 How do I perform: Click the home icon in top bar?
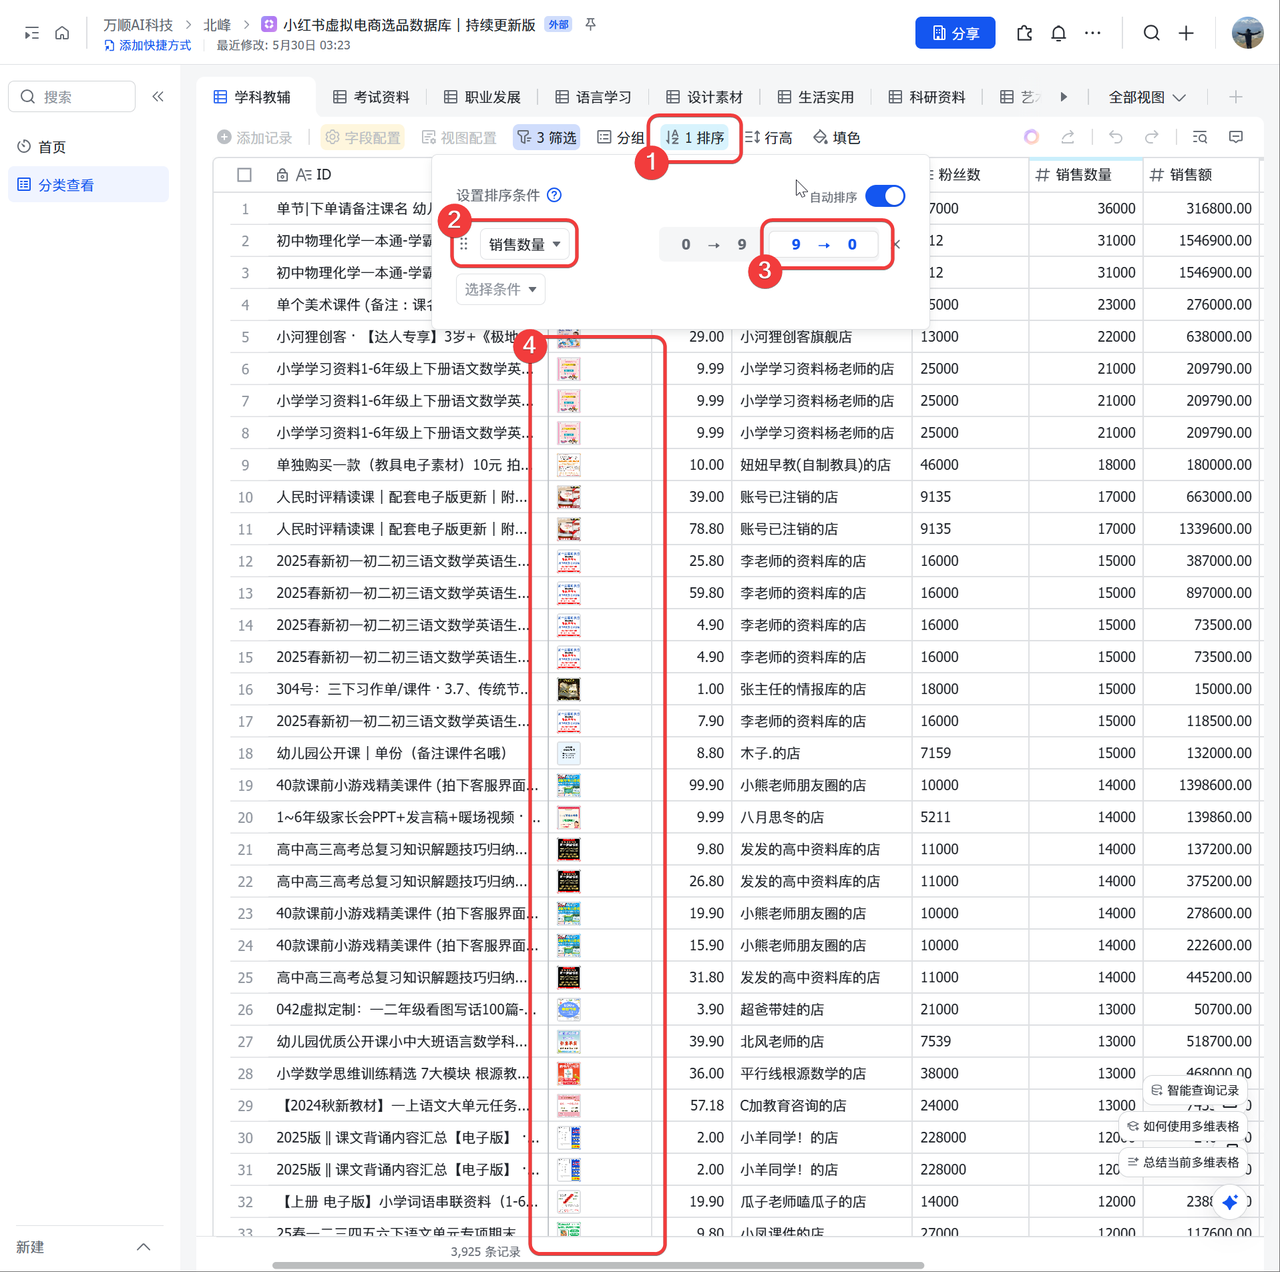62,33
